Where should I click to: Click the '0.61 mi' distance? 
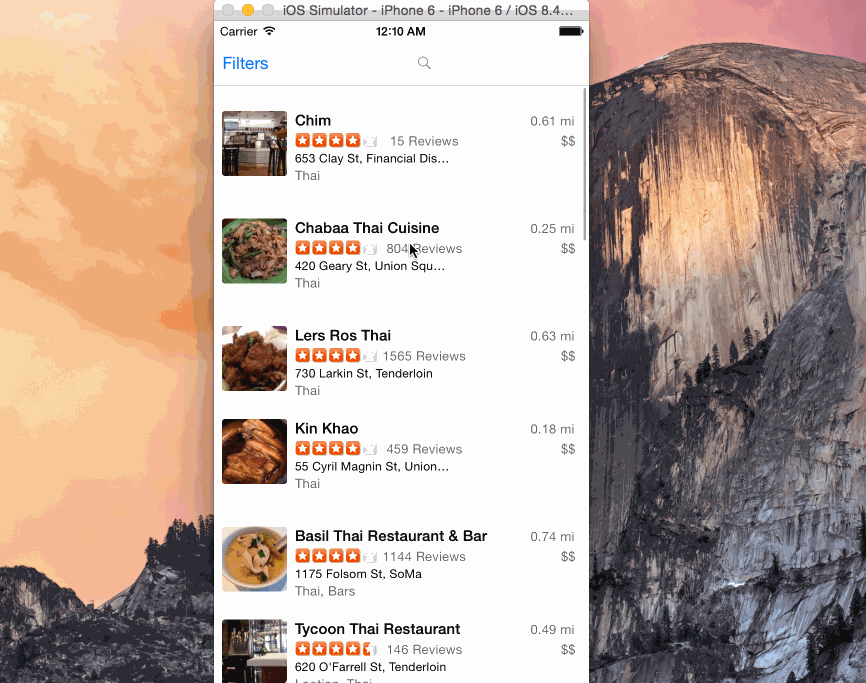(x=552, y=121)
